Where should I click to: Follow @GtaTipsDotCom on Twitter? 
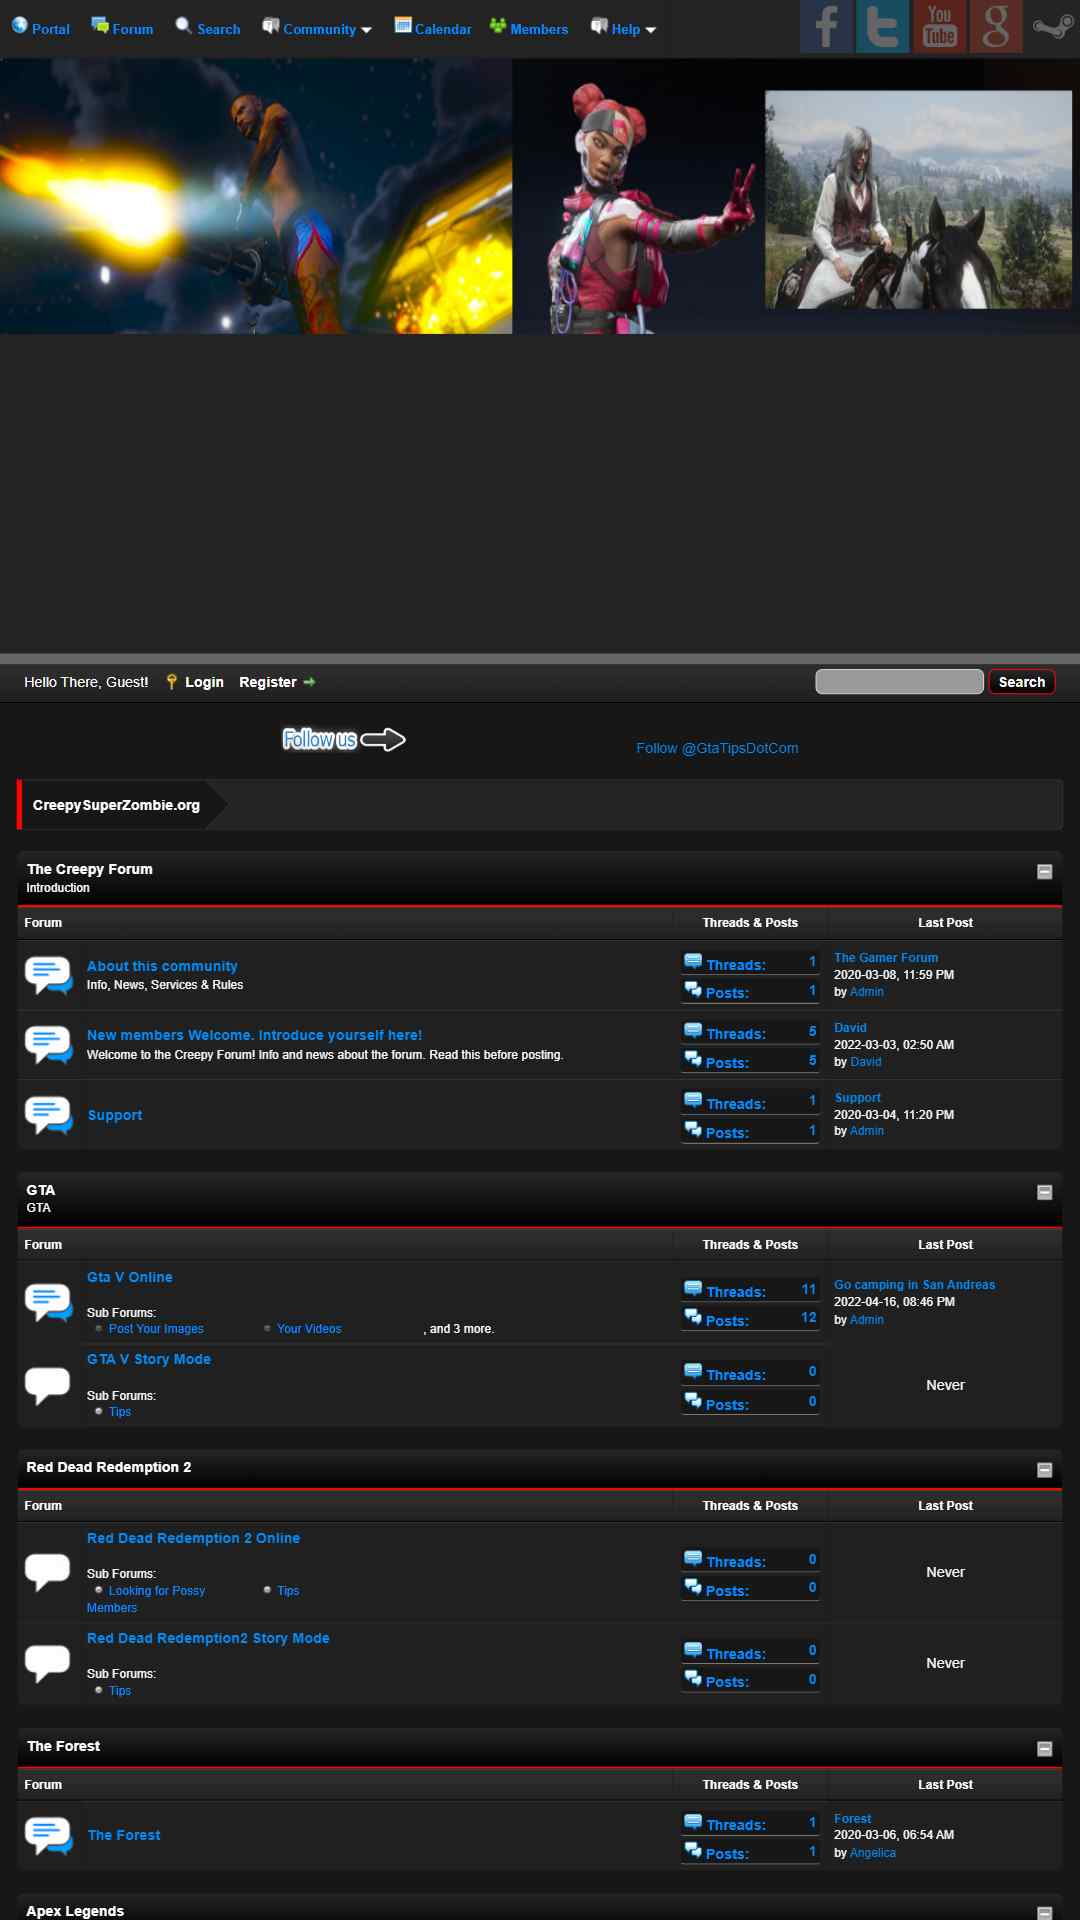point(717,748)
